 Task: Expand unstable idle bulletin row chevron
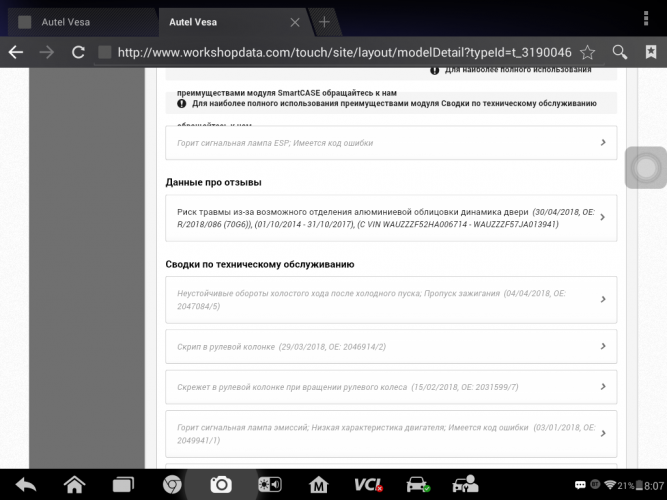point(603,300)
